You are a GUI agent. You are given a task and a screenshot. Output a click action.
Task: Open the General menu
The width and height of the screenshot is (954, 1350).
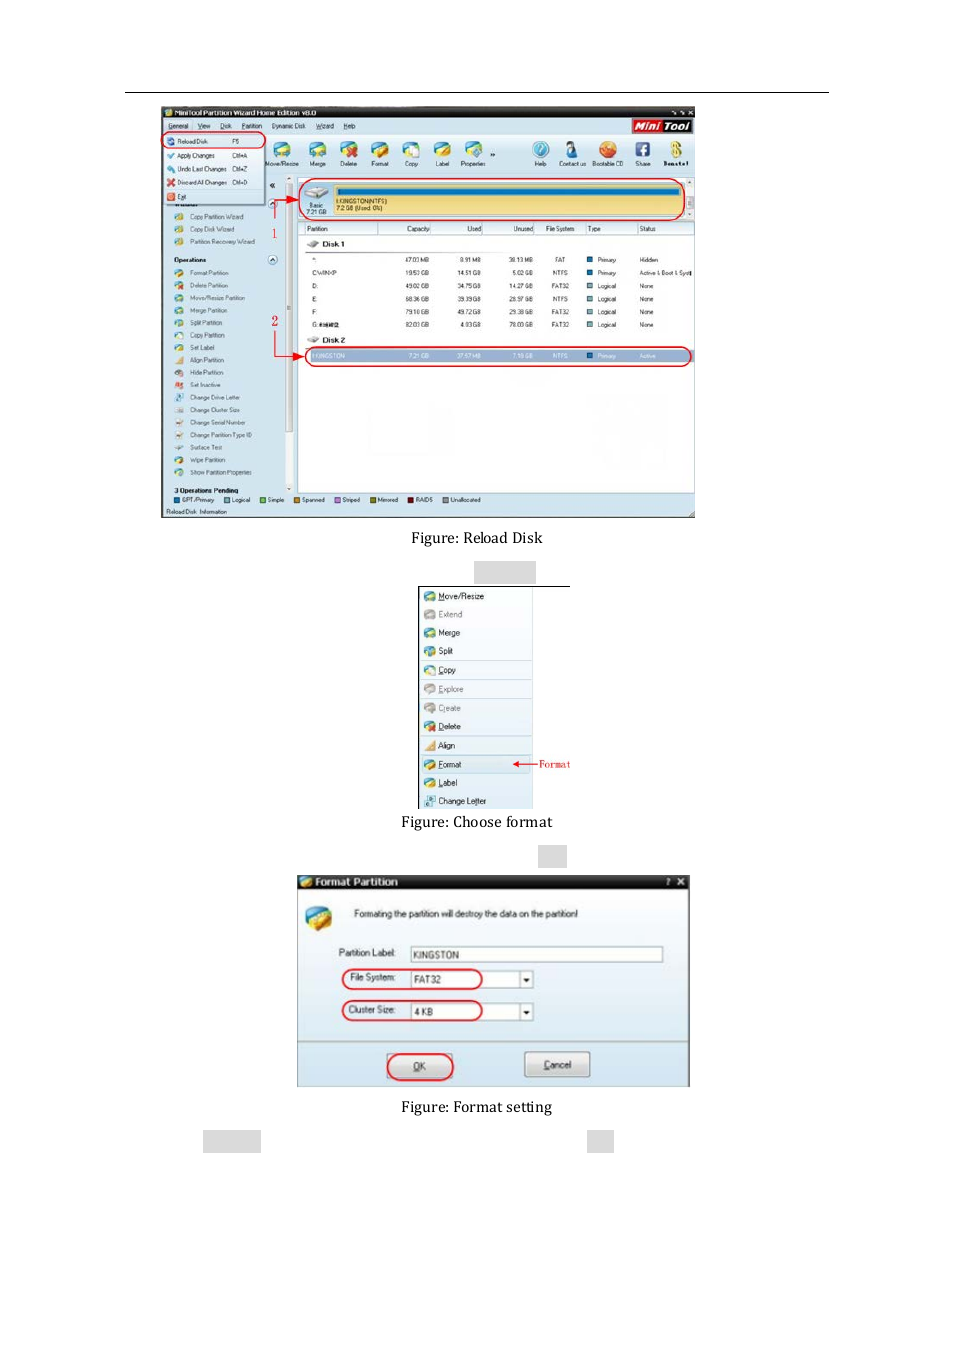(x=178, y=126)
